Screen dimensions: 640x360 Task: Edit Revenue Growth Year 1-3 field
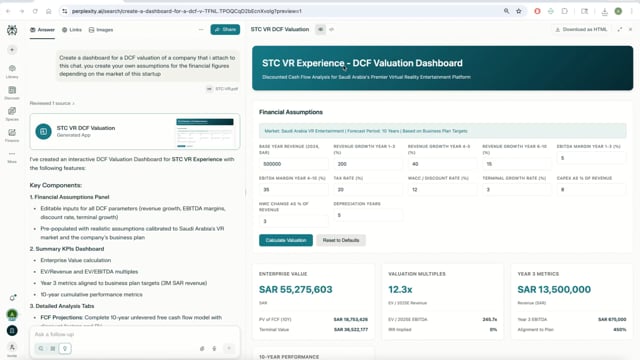368,164
